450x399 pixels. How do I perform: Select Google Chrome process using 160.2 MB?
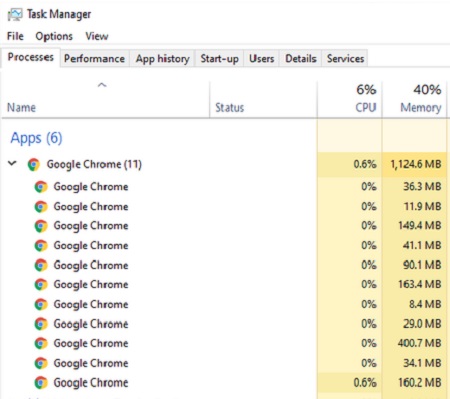[91, 383]
